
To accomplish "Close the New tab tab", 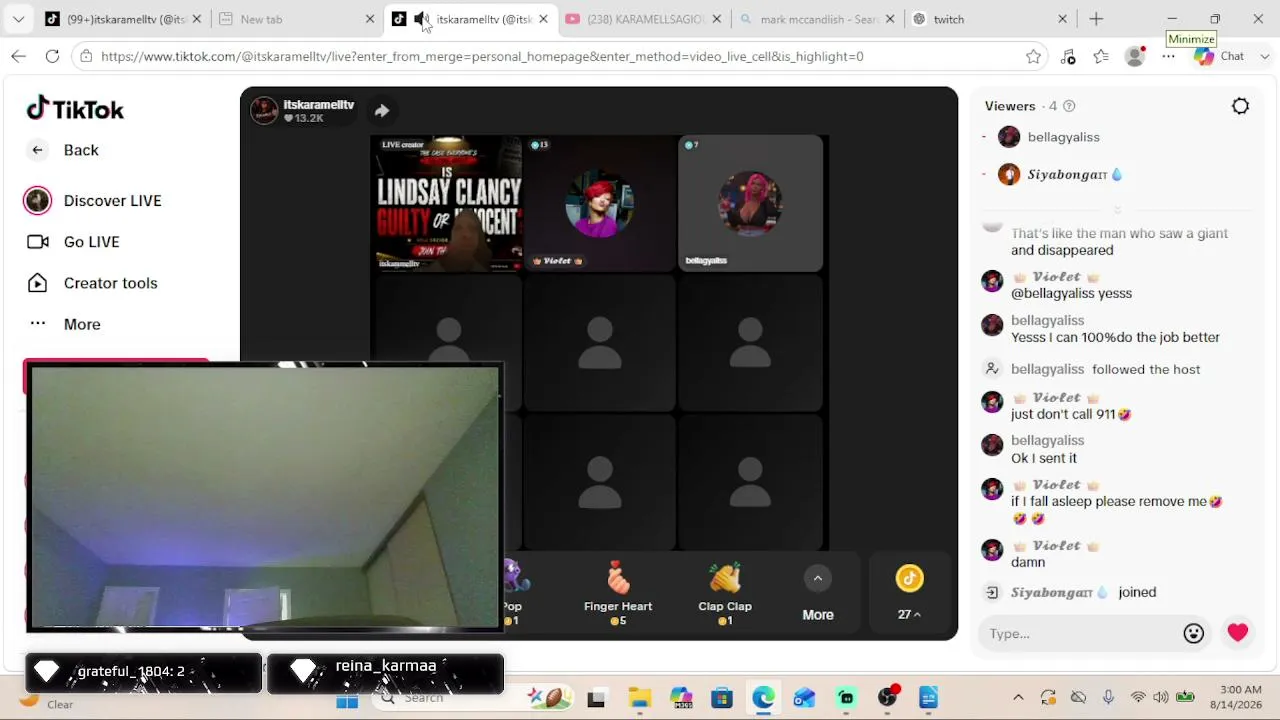I will [370, 19].
